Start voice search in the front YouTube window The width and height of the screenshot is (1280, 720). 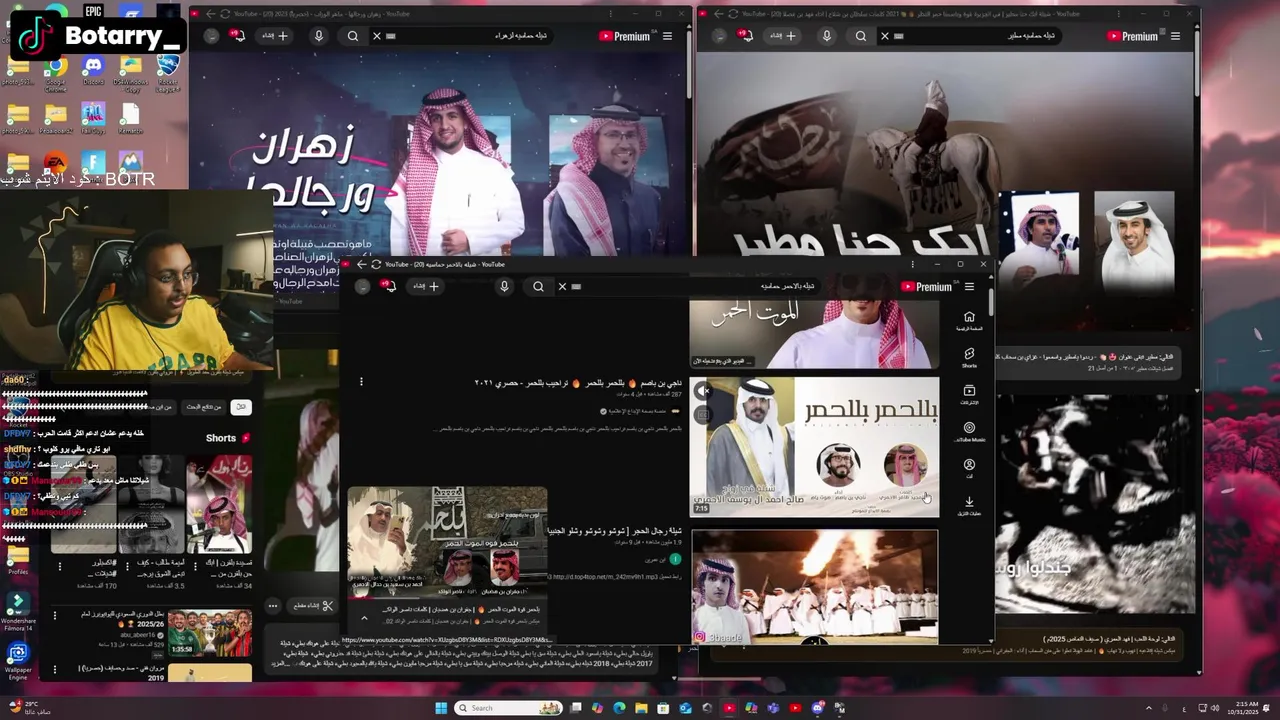pos(504,287)
